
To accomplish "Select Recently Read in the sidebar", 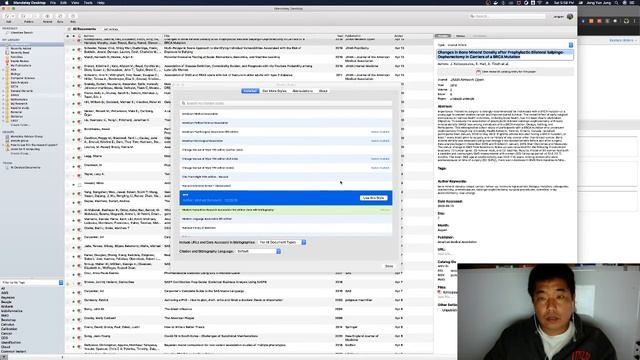I will click(20, 53).
